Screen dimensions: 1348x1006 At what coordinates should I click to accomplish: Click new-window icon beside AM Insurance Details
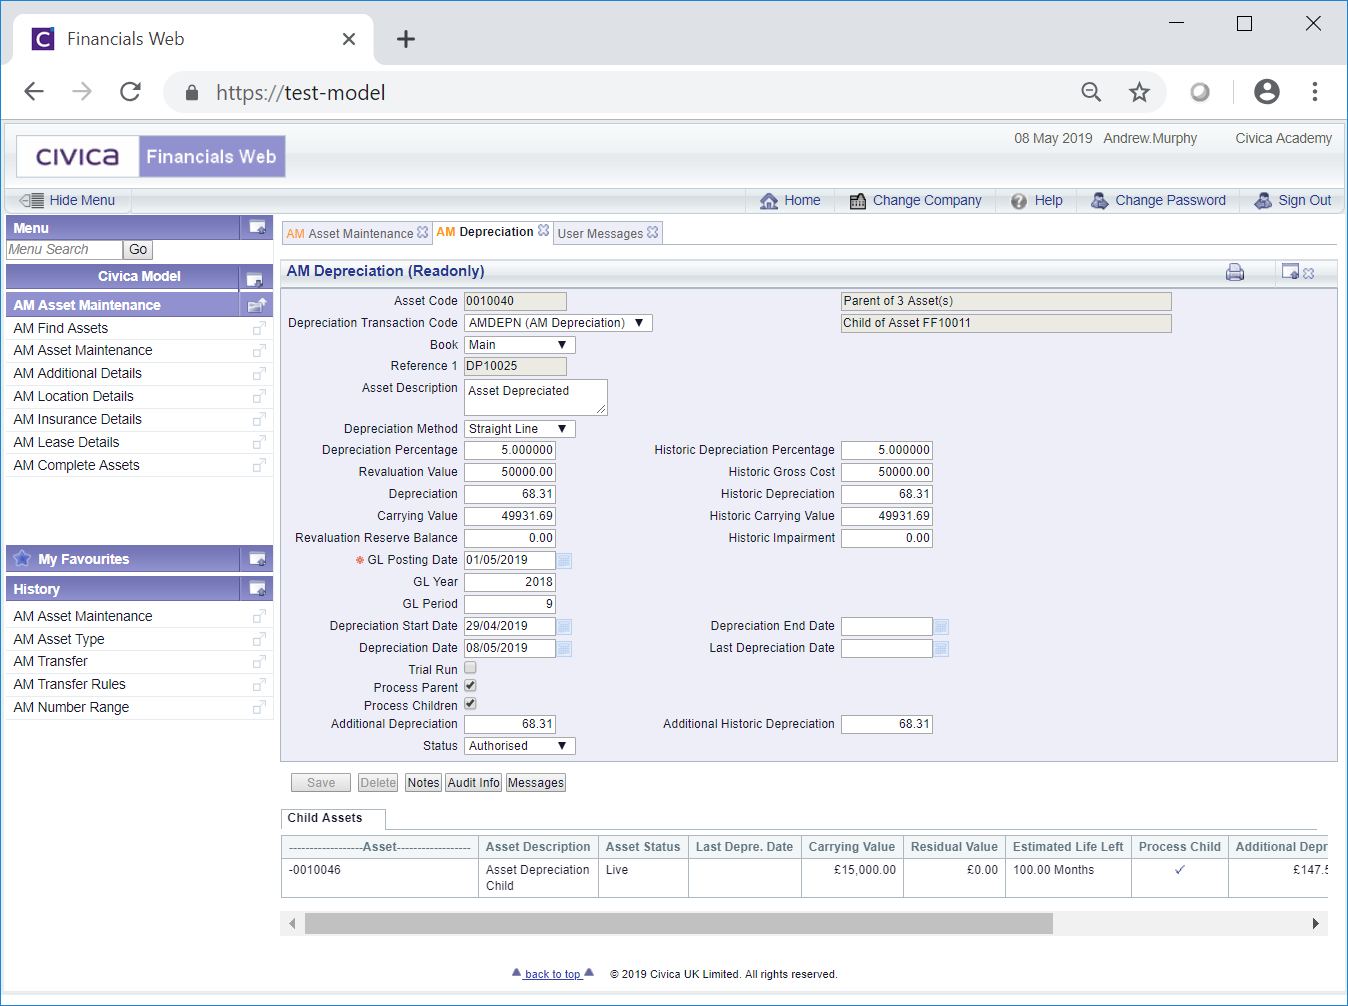pos(259,420)
